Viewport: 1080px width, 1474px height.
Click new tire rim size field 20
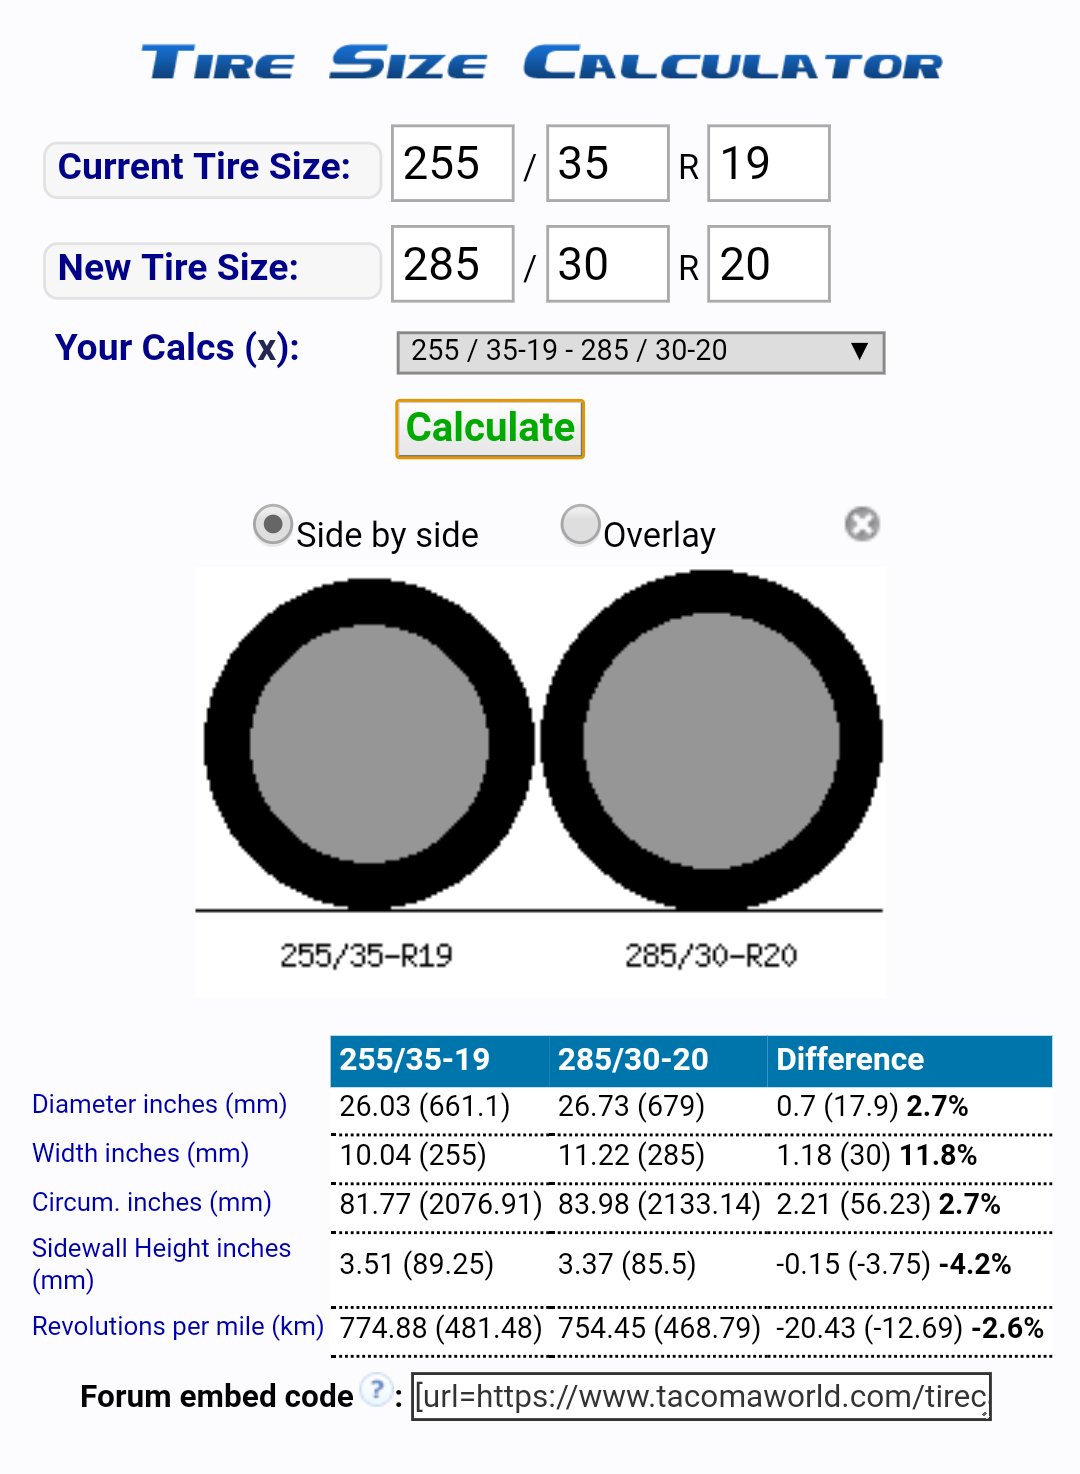[768, 265]
